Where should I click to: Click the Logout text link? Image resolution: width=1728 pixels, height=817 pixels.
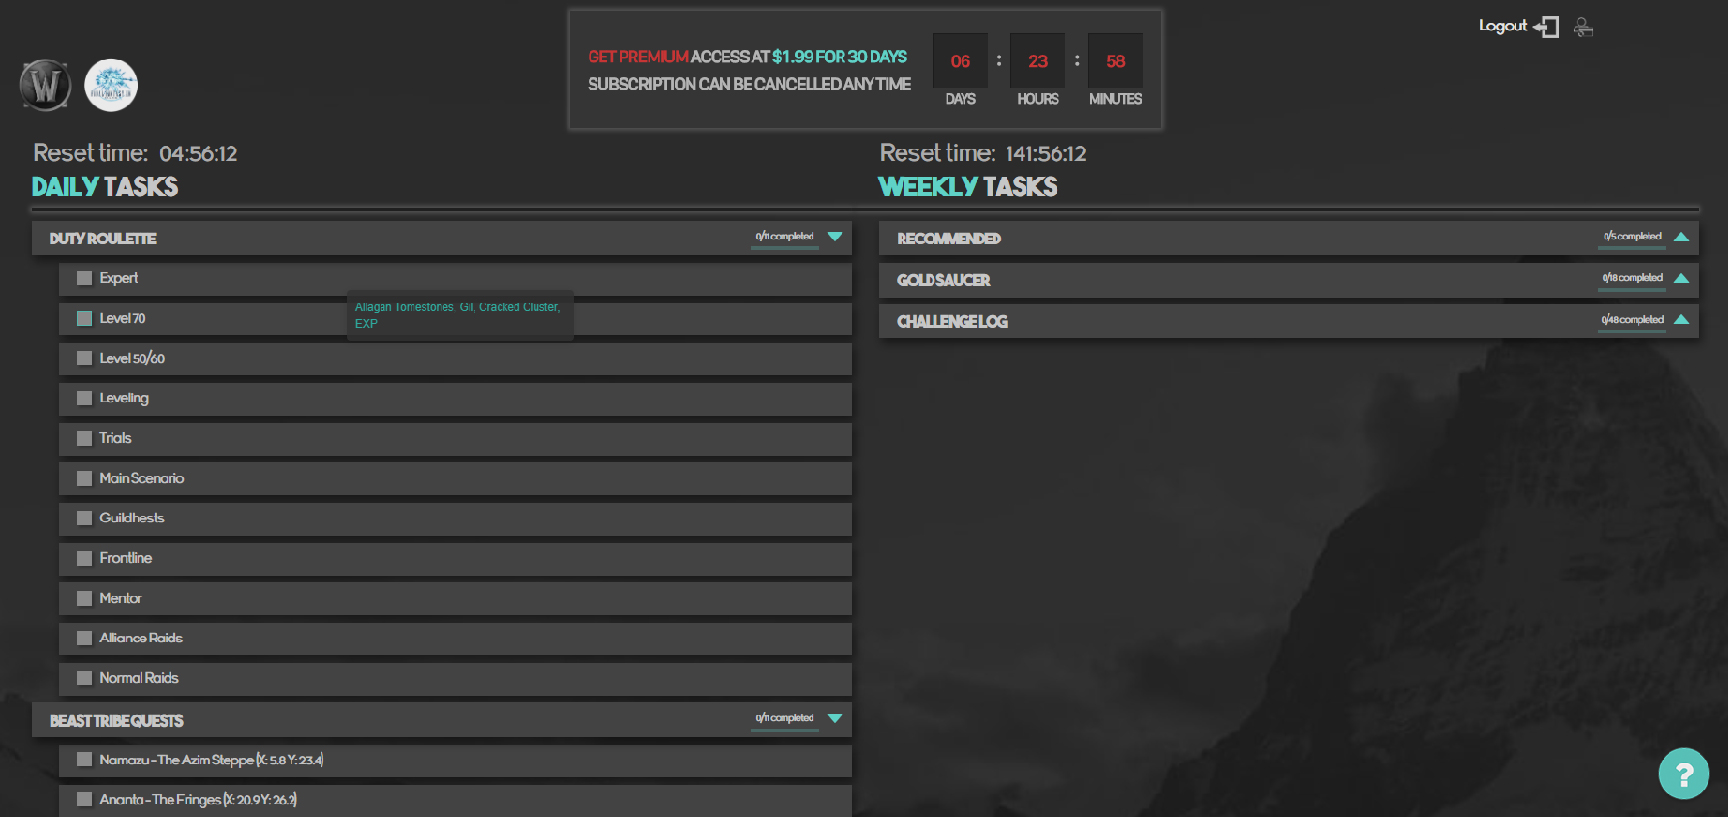[1502, 26]
